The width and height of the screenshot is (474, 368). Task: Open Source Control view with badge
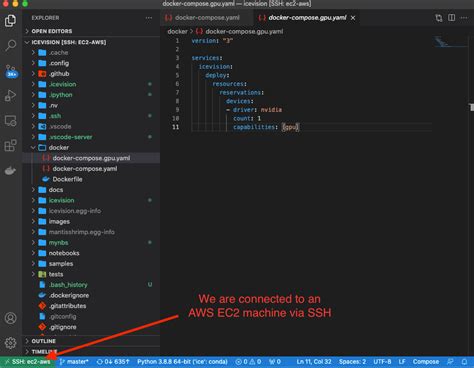coord(11,71)
